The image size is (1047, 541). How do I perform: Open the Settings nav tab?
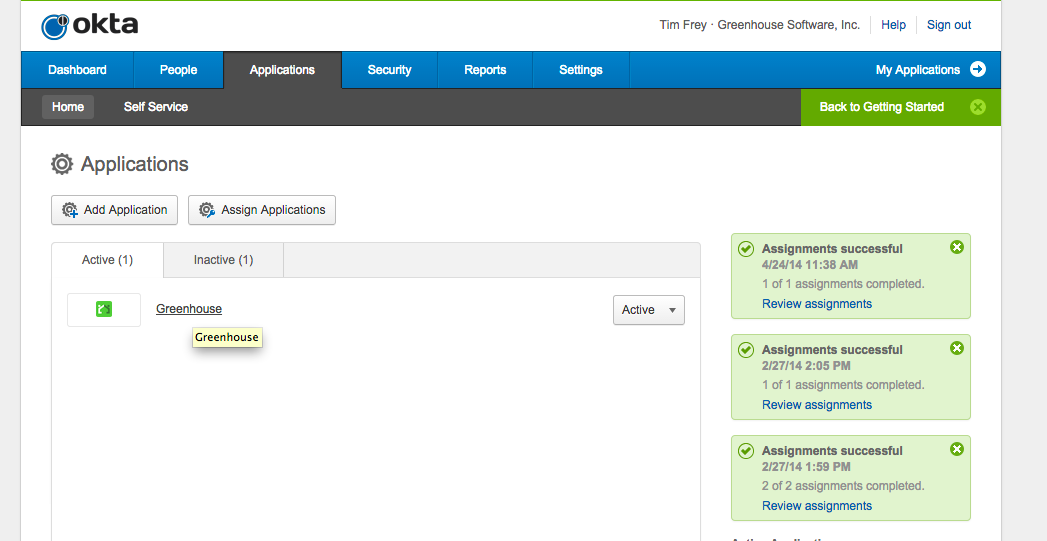[581, 69]
